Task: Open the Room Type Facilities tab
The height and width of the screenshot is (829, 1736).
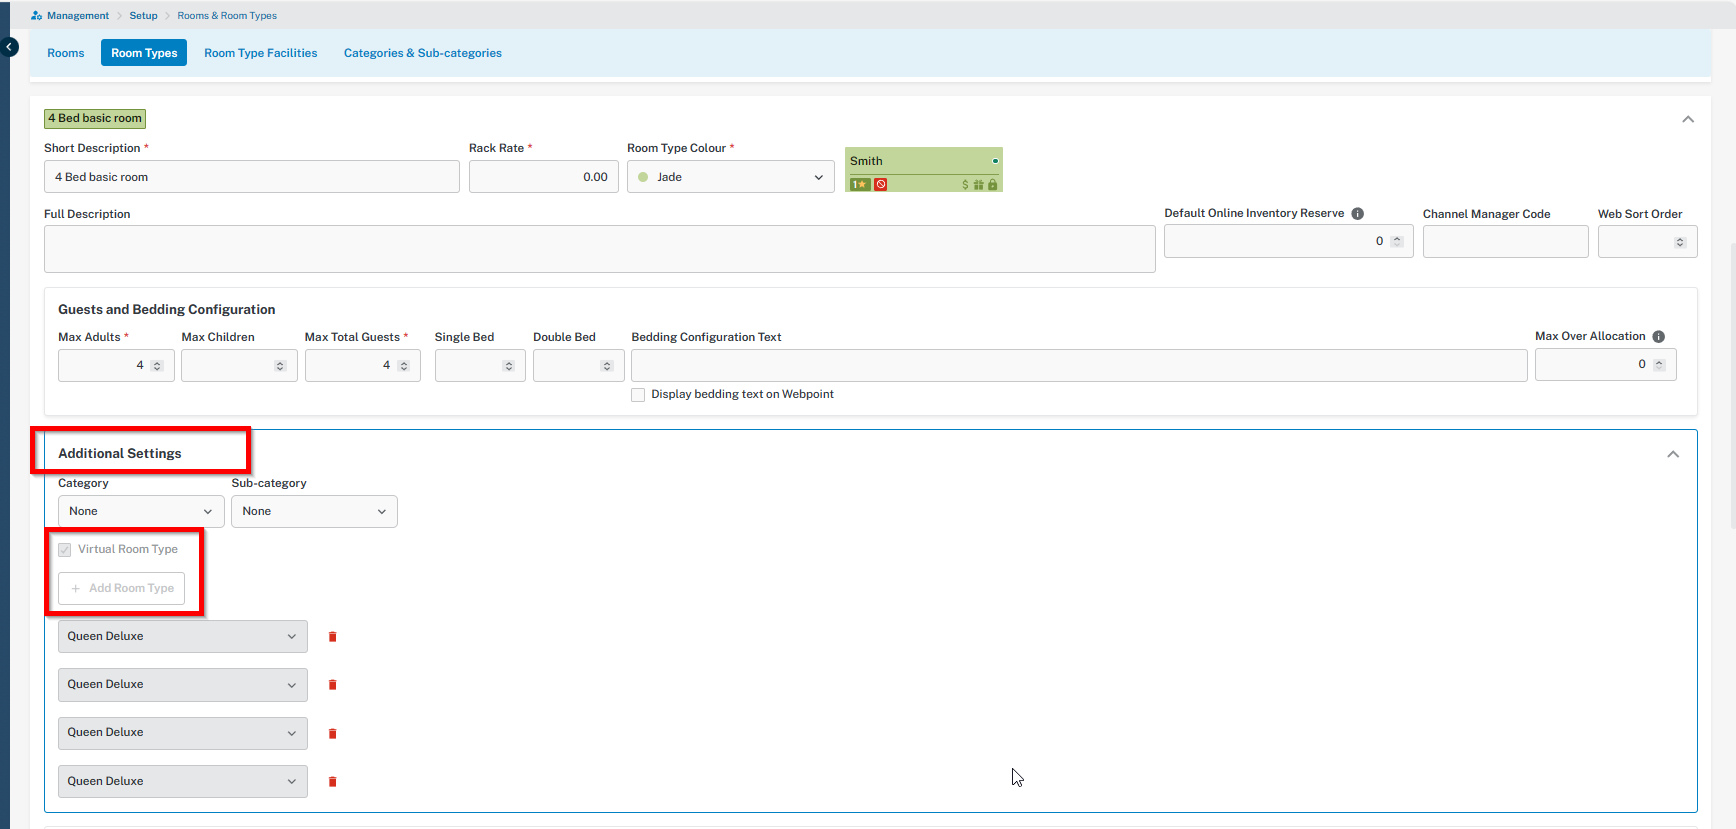Action: pos(261,53)
